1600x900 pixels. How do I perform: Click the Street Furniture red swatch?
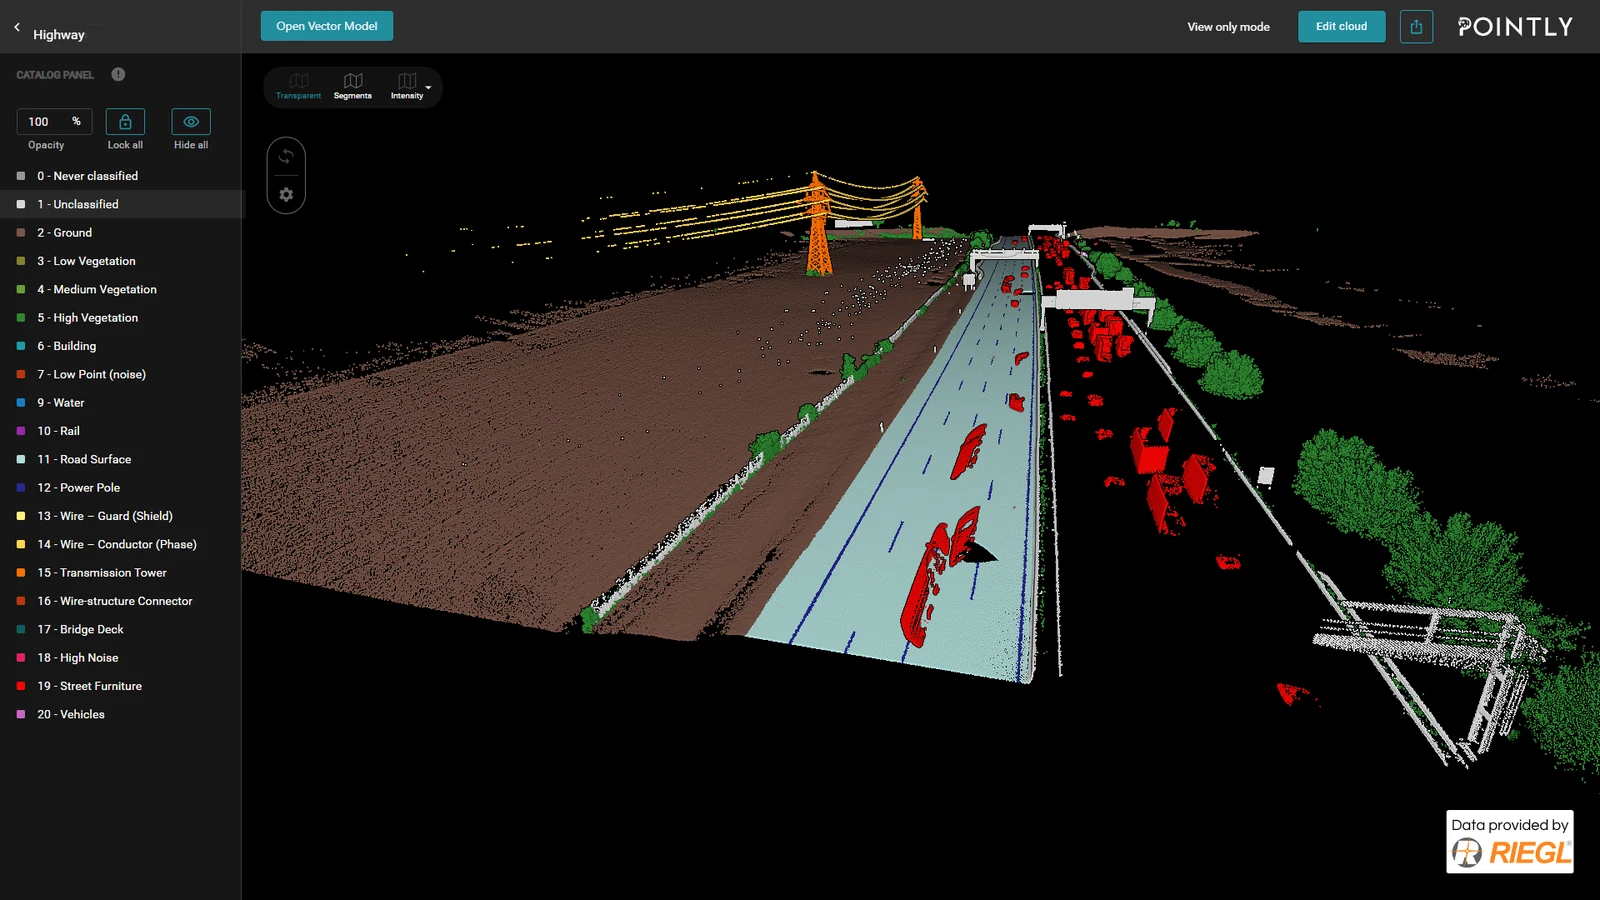(x=21, y=686)
